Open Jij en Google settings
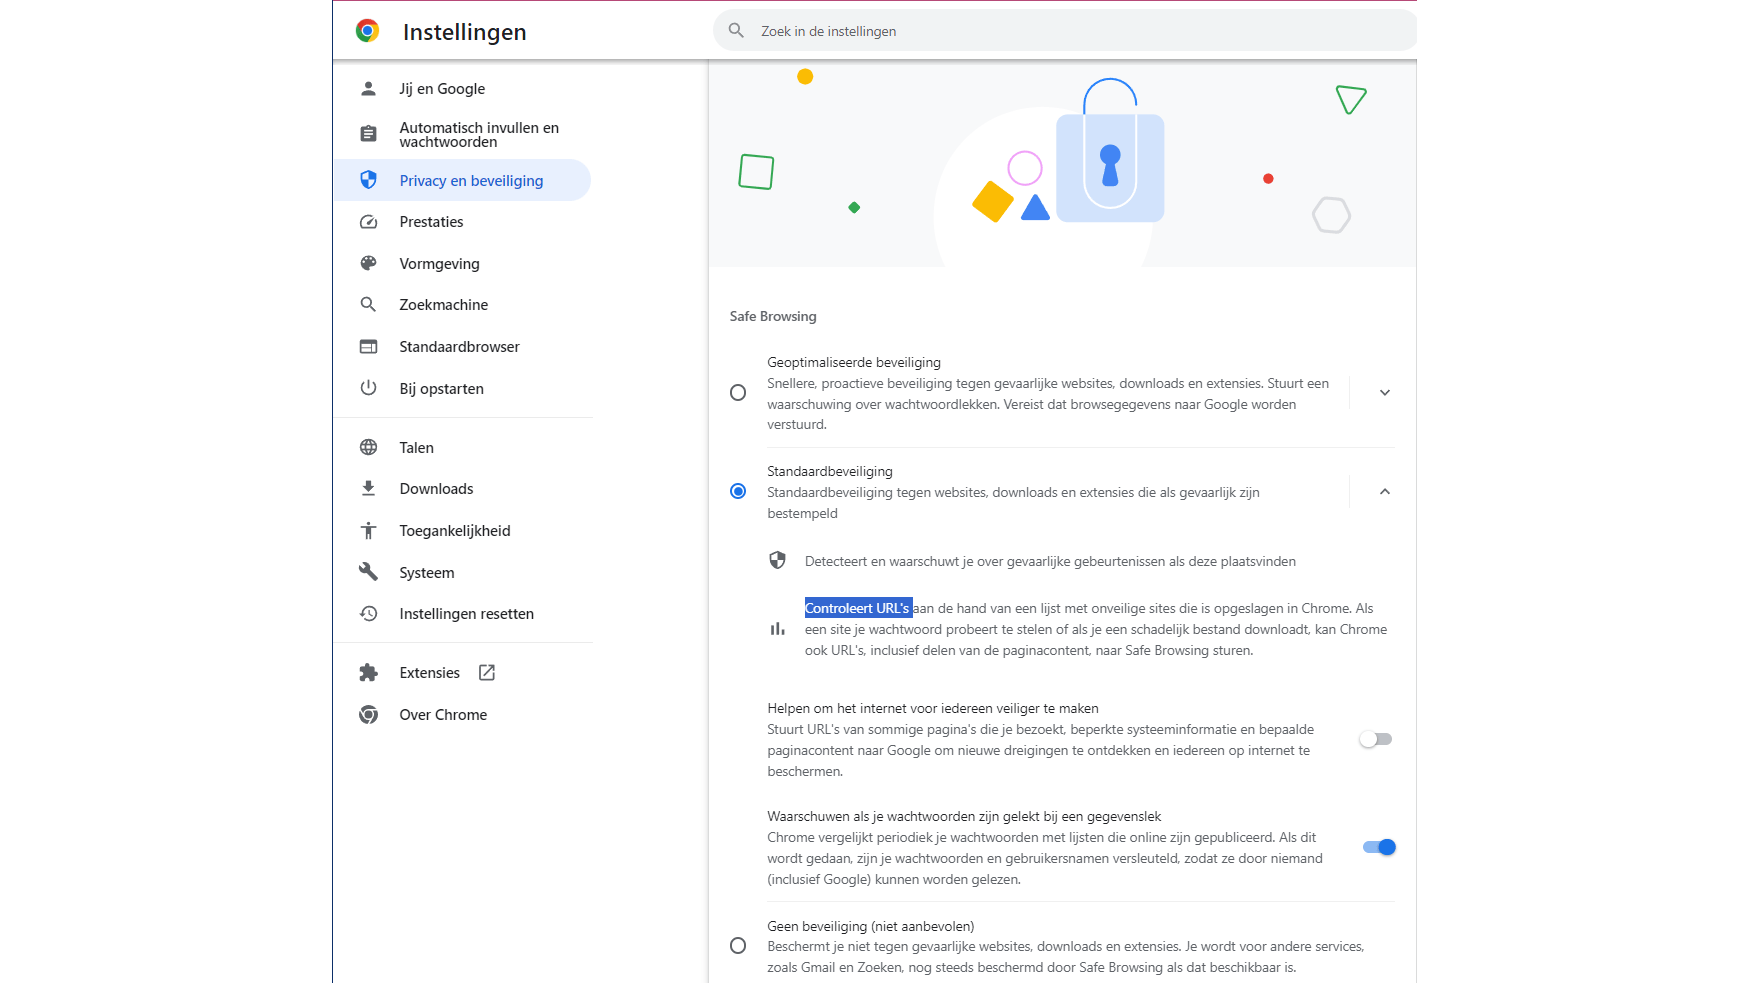1748x983 pixels. [442, 89]
